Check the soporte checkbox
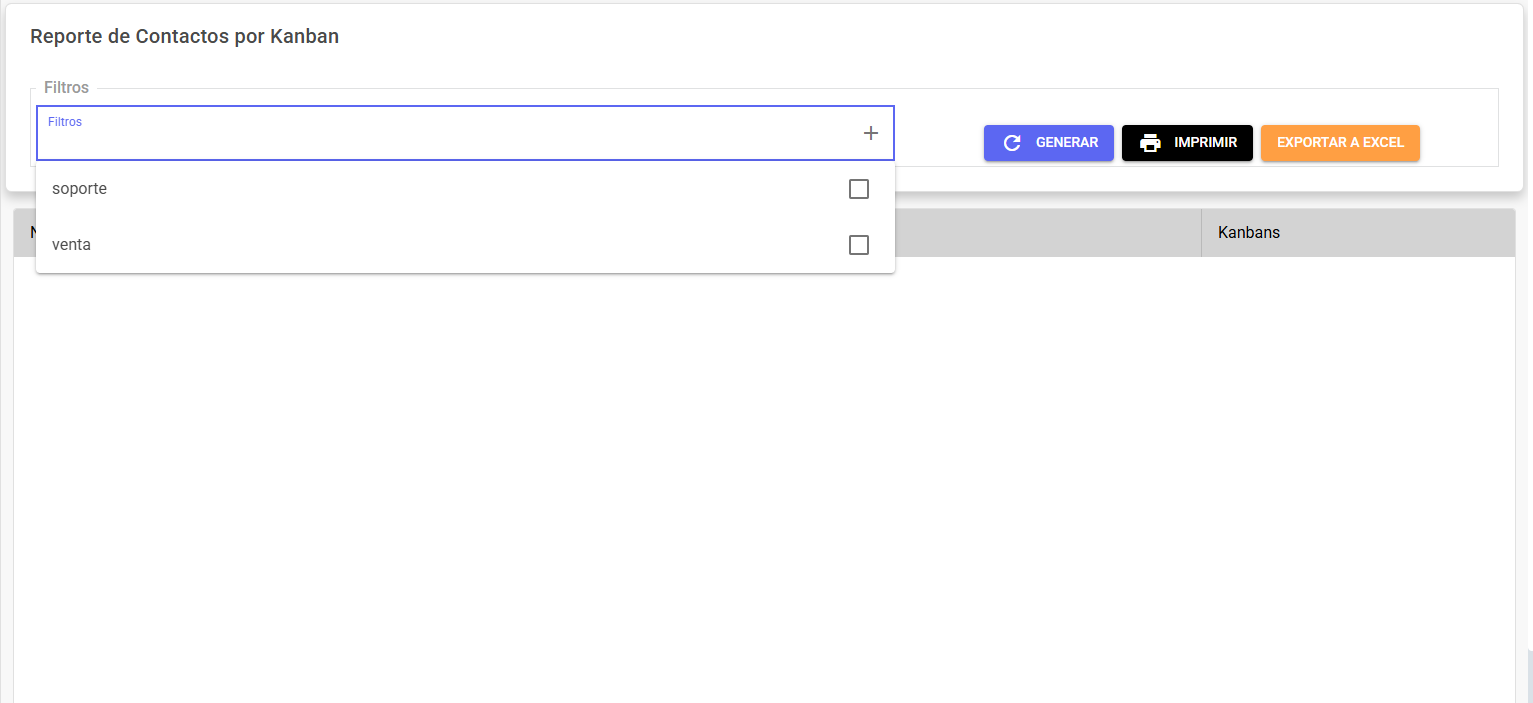1533x703 pixels. coord(859,189)
